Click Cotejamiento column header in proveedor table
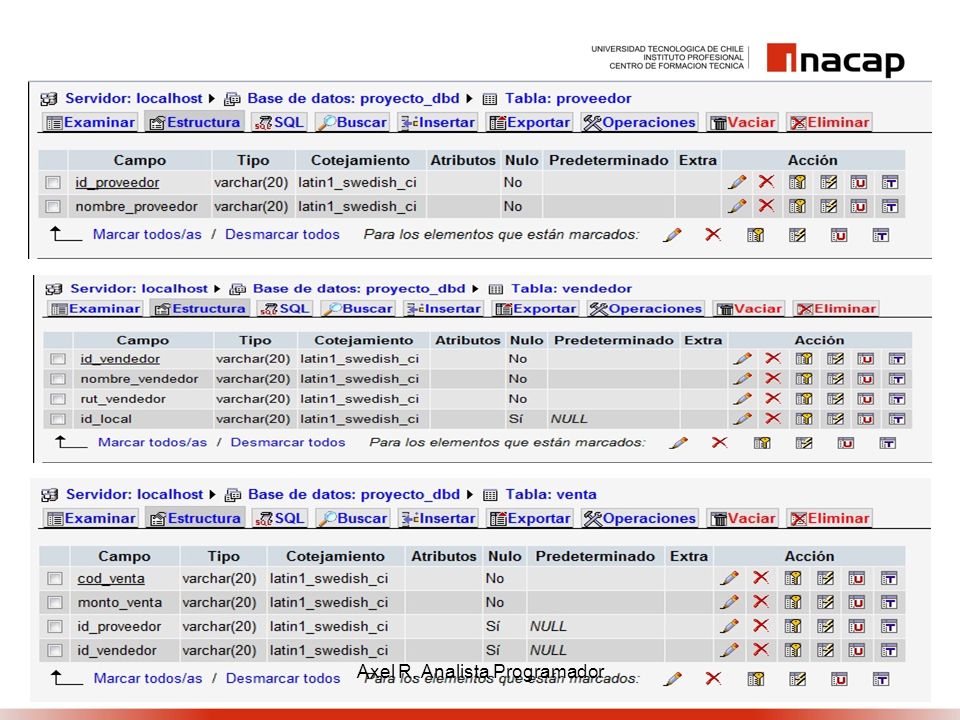The width and height of the screenshot is (960, 720). click(x=360, y=160)
